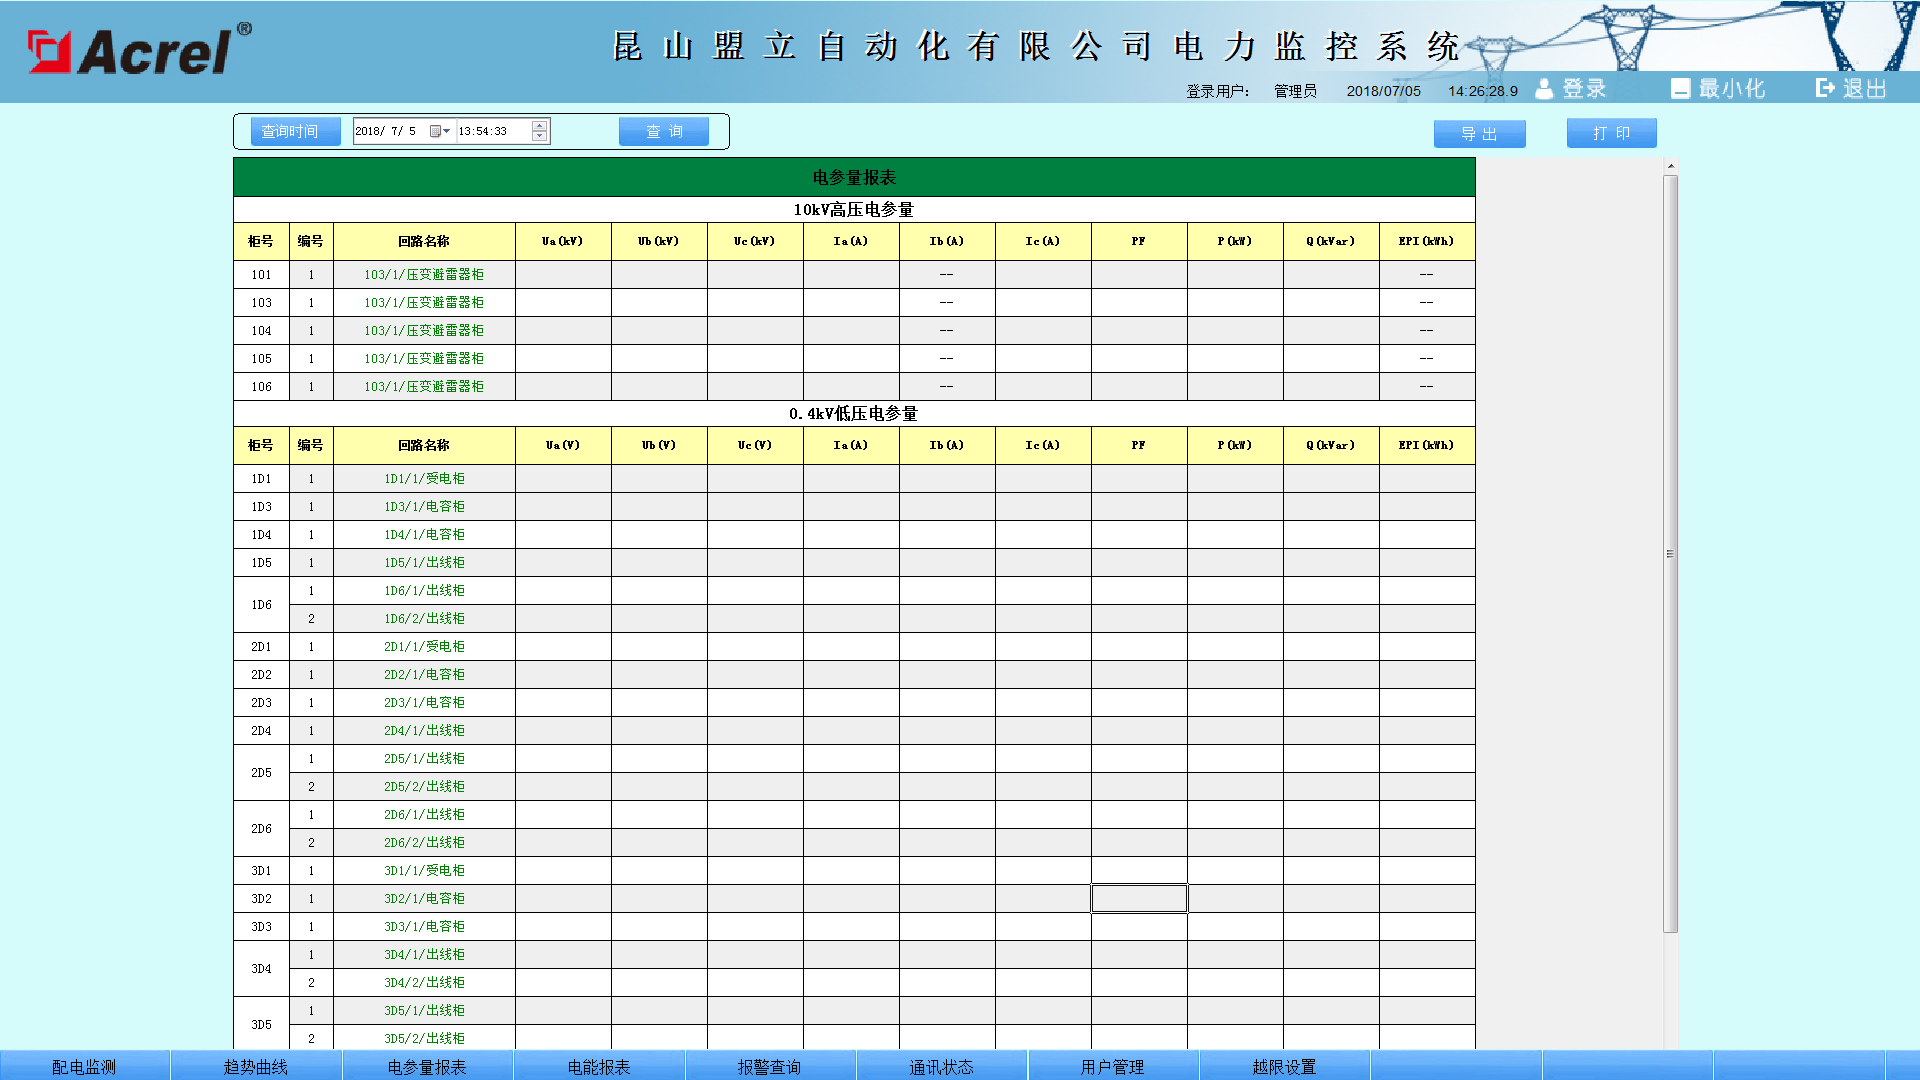Click the 10kV高压电参量 section header
1920x1080 pixels.
pos(854,209)
